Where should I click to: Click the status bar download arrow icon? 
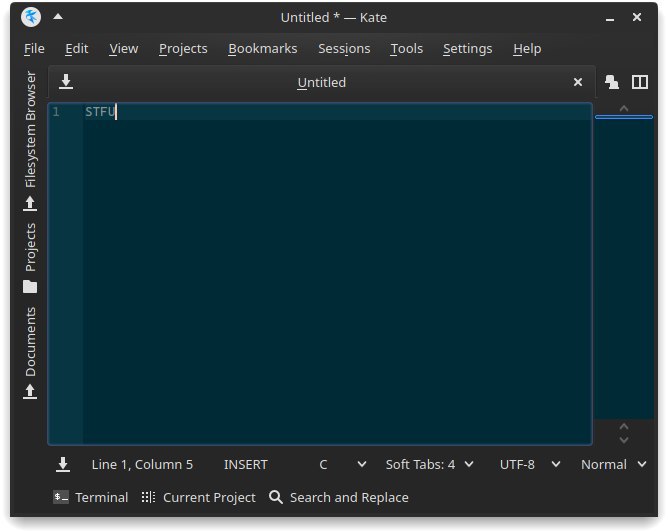pyautogui.click(x=63, y=465)
